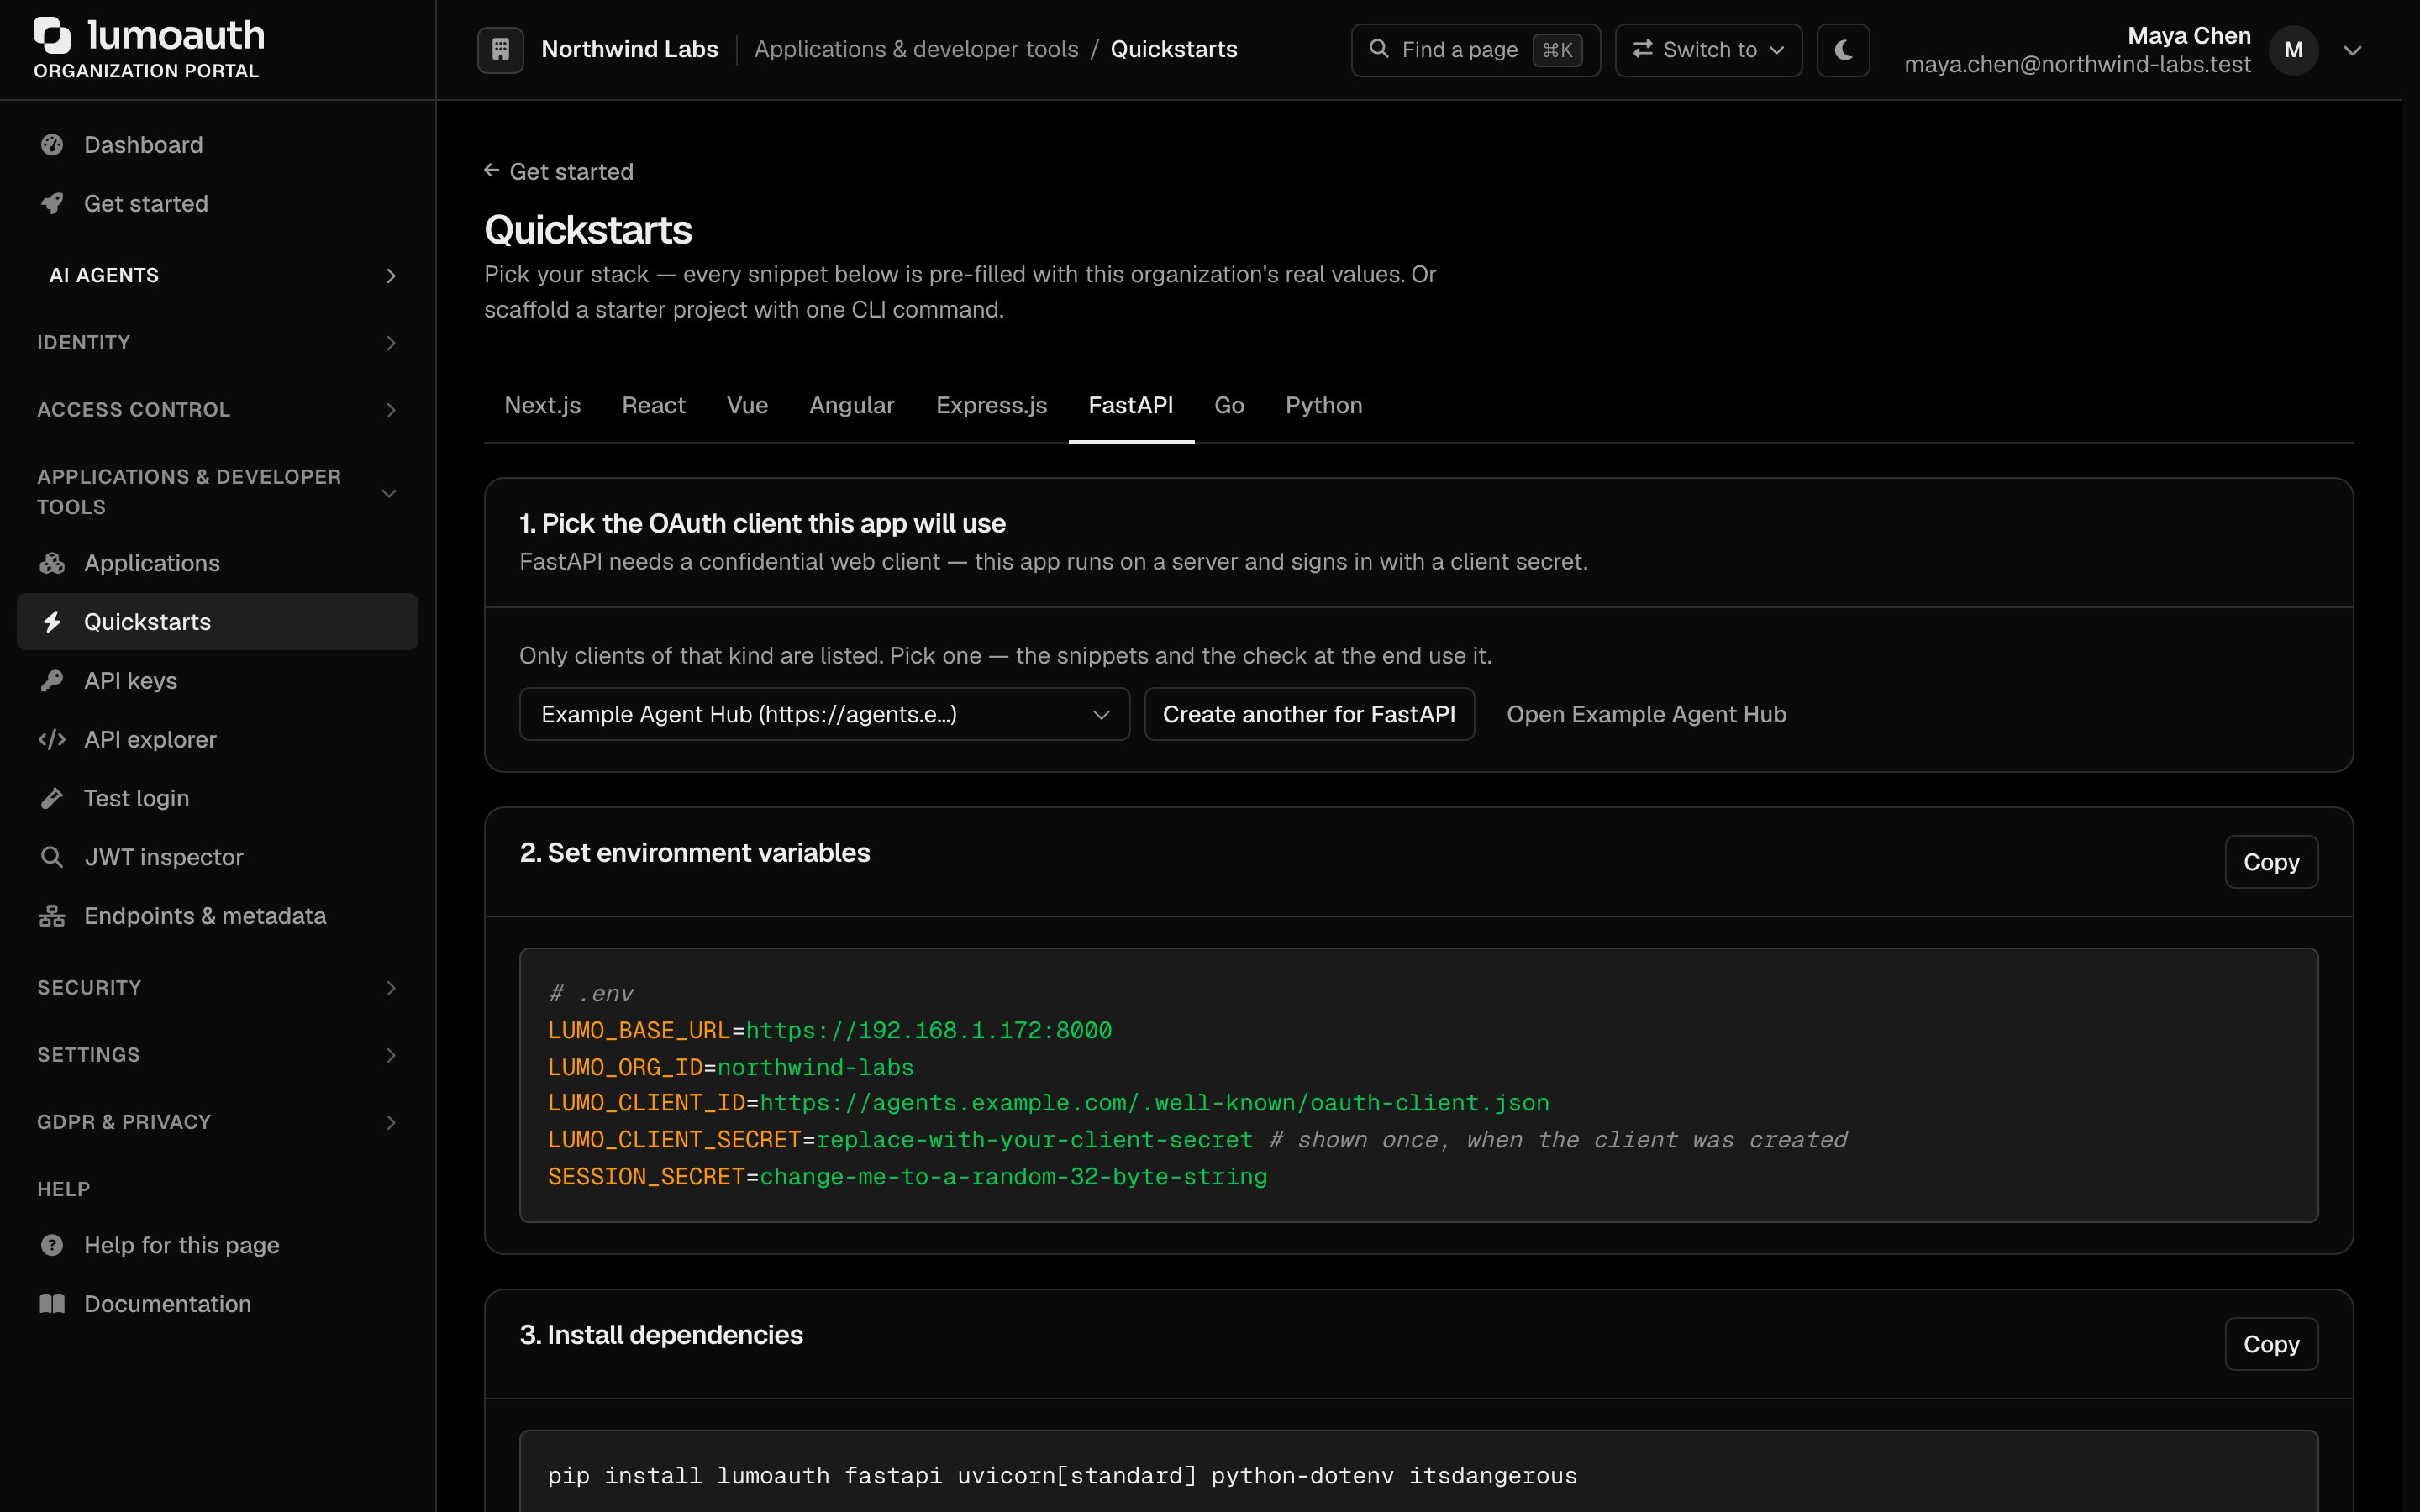Open the Switch to dropdown
The height and width of the screenshot is (1512, 2420).
(x=1708, y=50)
